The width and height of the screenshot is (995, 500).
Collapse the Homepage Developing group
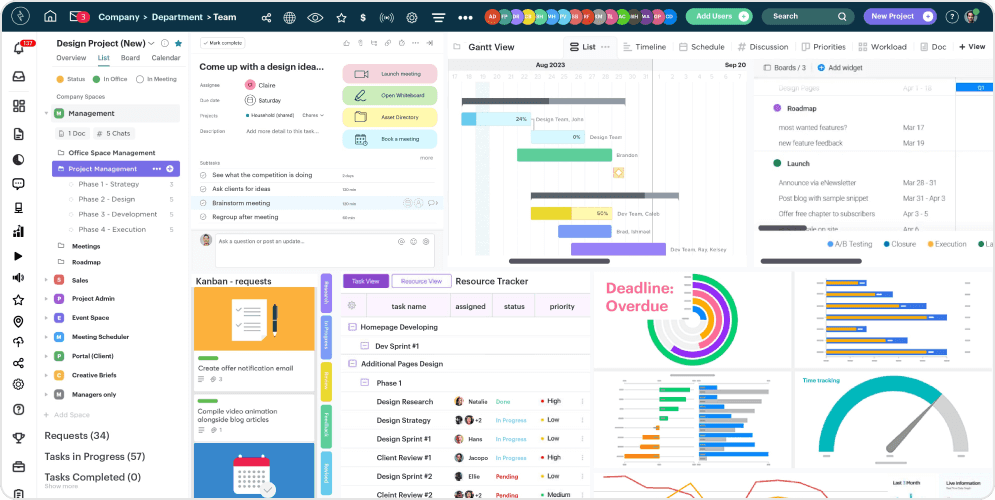(352, 327)
